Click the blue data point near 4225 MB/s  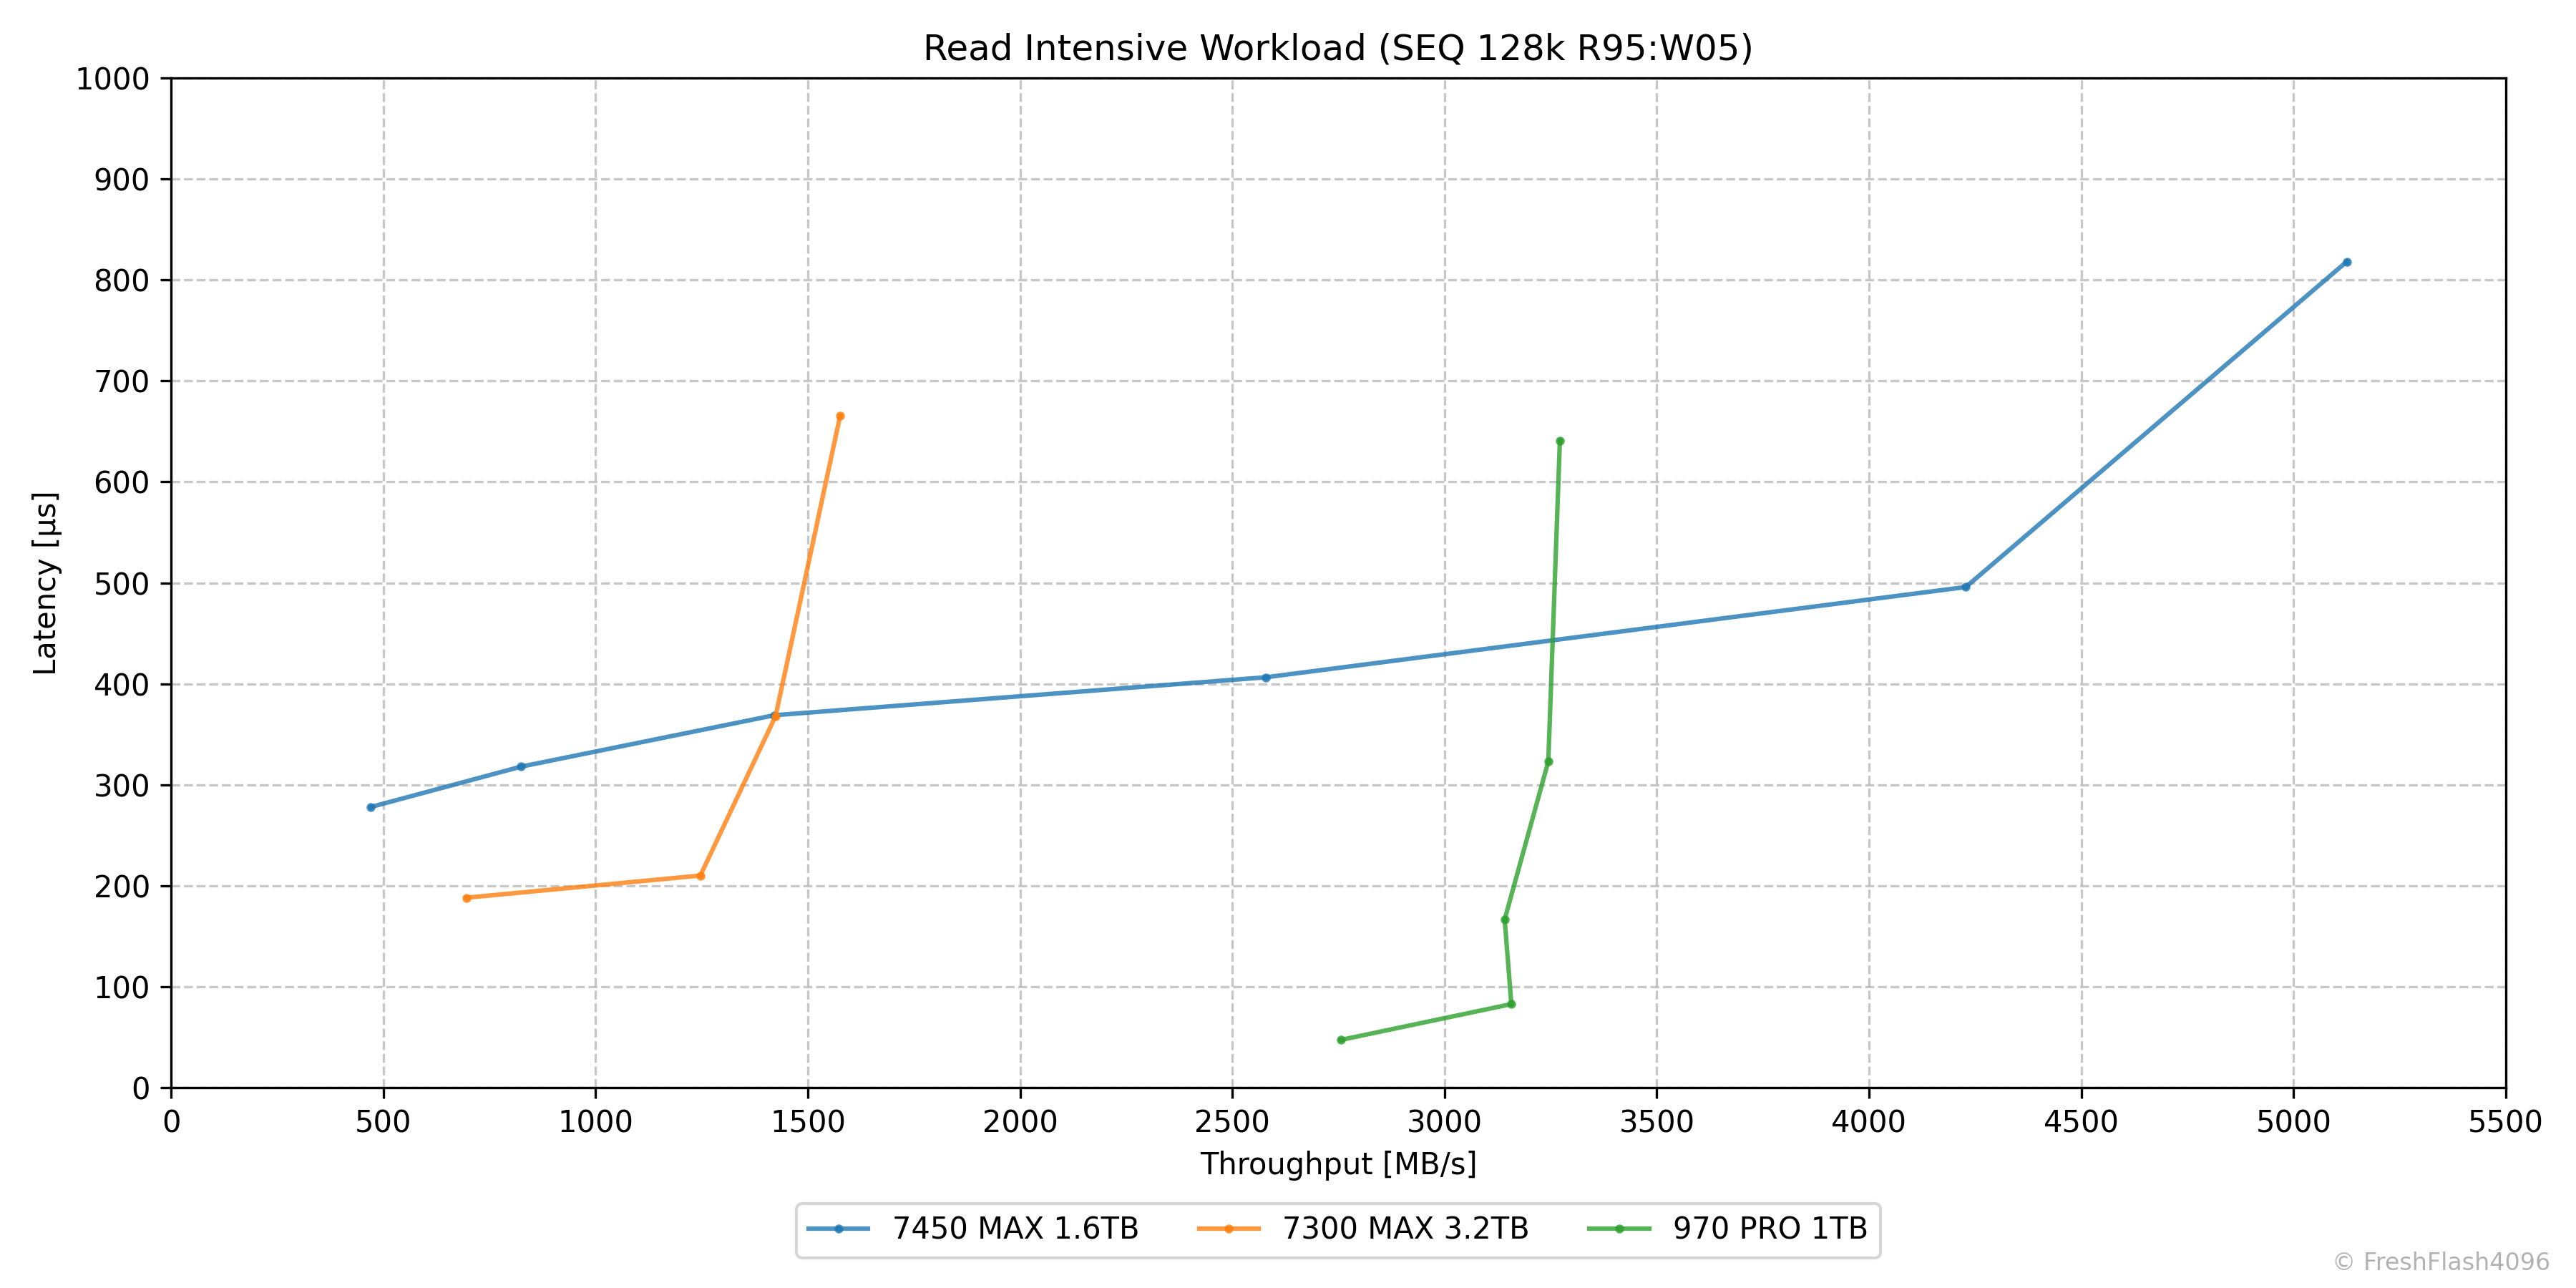click(x=1966, y=587)
